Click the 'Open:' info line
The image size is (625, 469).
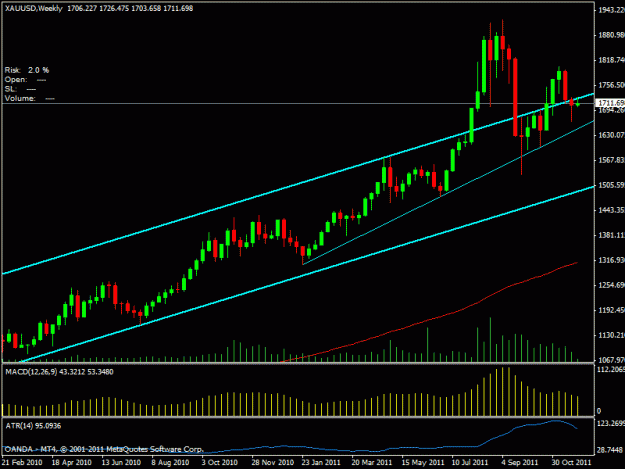coord(25,80)
